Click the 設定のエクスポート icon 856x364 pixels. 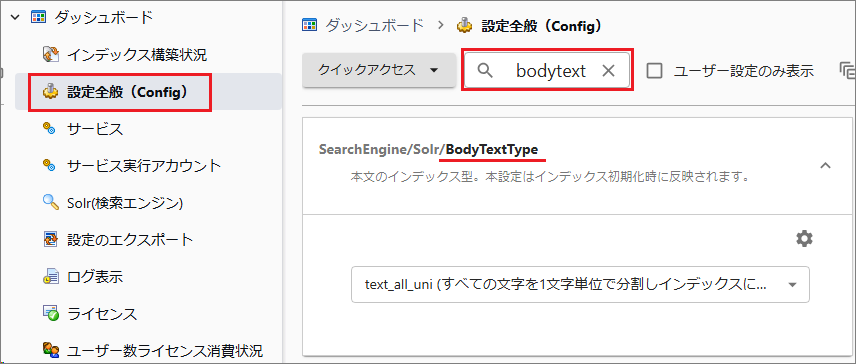point(50,240)
